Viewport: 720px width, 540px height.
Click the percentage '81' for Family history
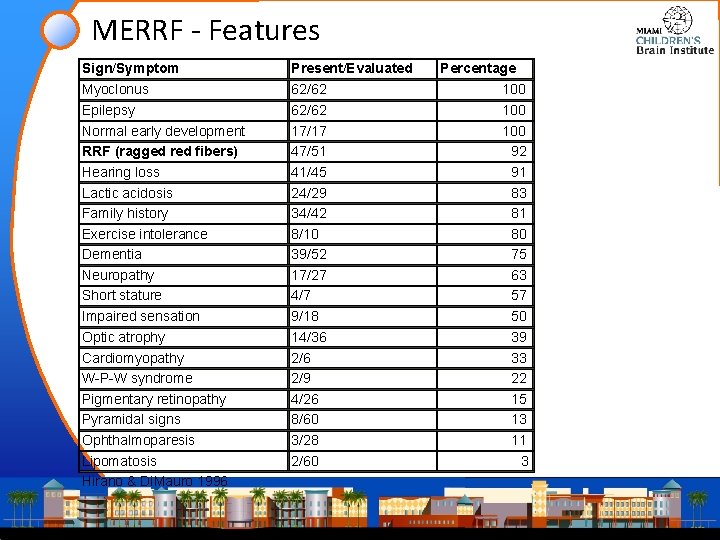coord(518,214)
